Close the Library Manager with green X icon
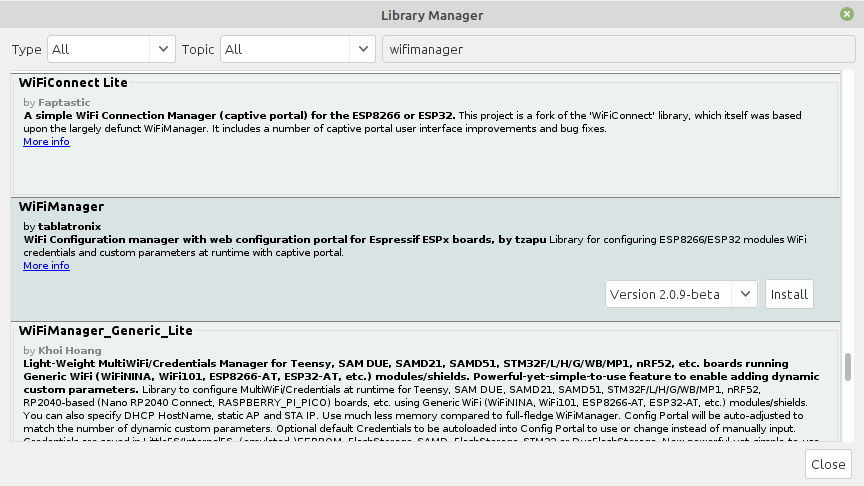This screenshot has width=864, height=486. click(x=847, y=14)
